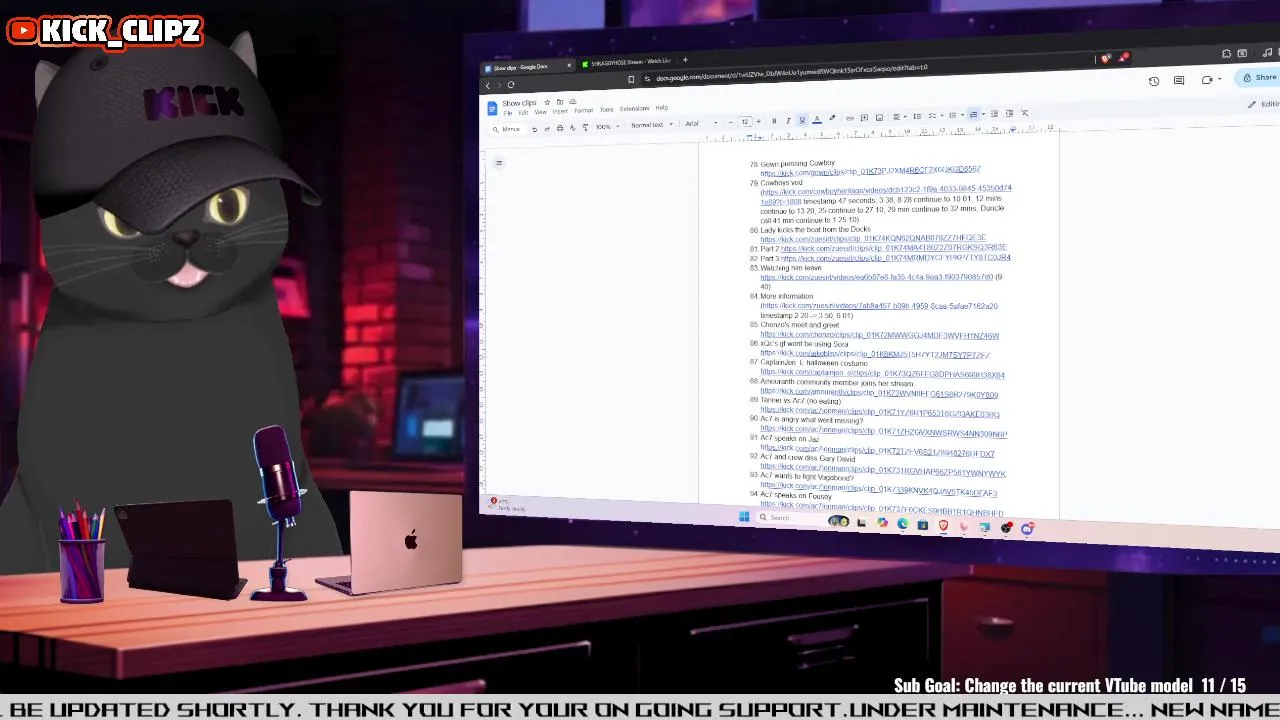1280x720 pixels.
Task: Click the Windows taskbar Search box
Action: tap(790, 518)
